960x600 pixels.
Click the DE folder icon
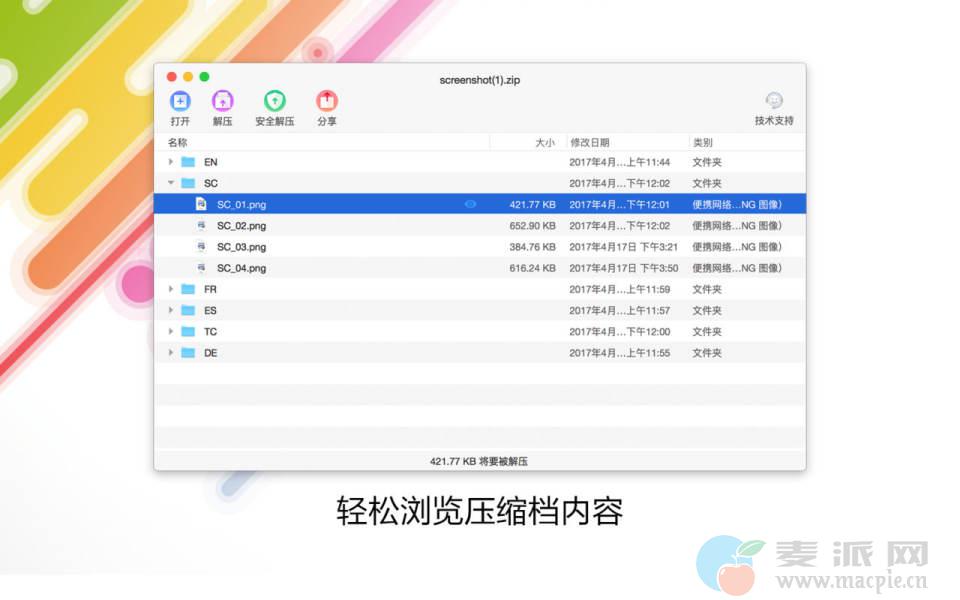[188, 353]
